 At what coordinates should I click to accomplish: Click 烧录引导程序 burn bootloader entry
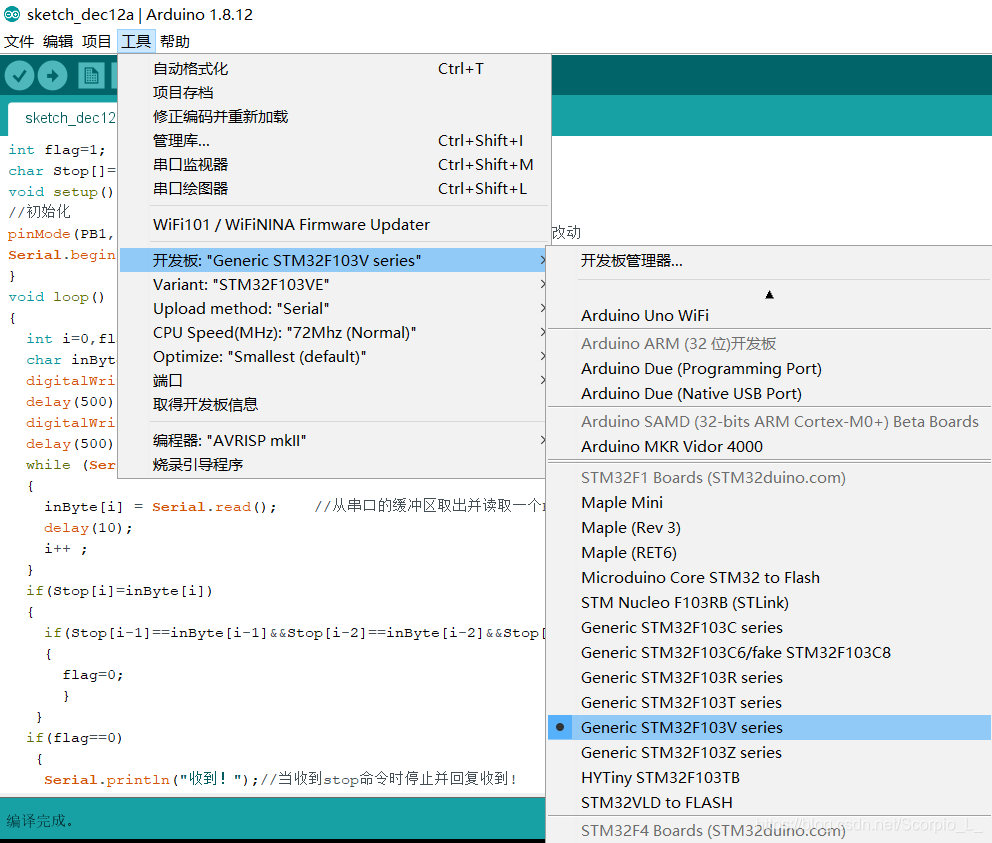(x=333, y=465)
